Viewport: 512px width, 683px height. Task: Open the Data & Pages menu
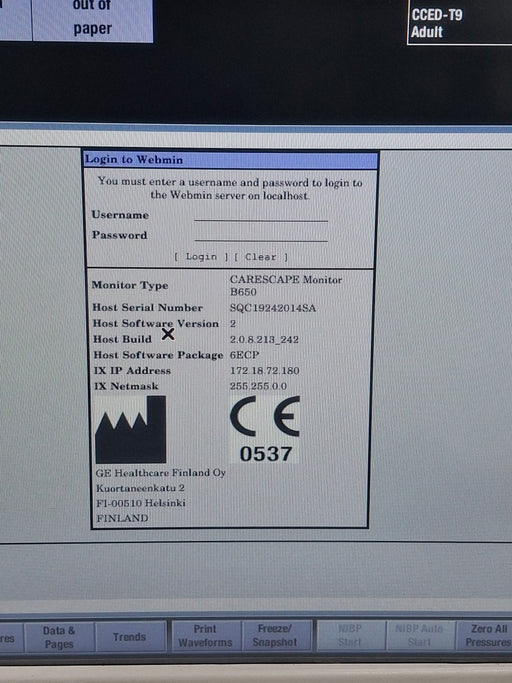59,637
